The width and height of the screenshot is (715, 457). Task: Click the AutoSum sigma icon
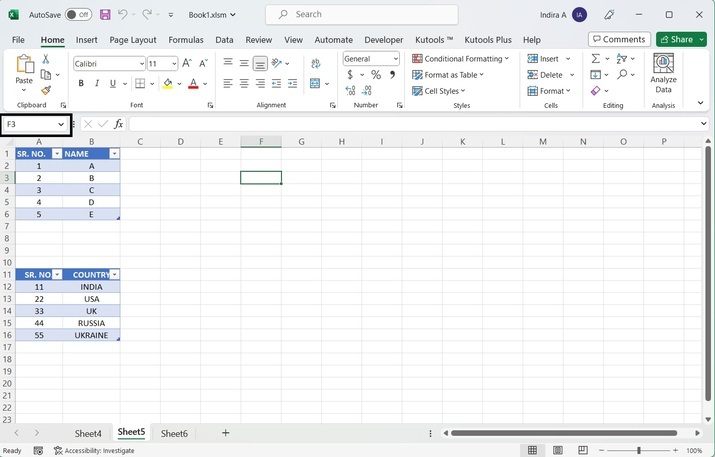click(596, 59)
